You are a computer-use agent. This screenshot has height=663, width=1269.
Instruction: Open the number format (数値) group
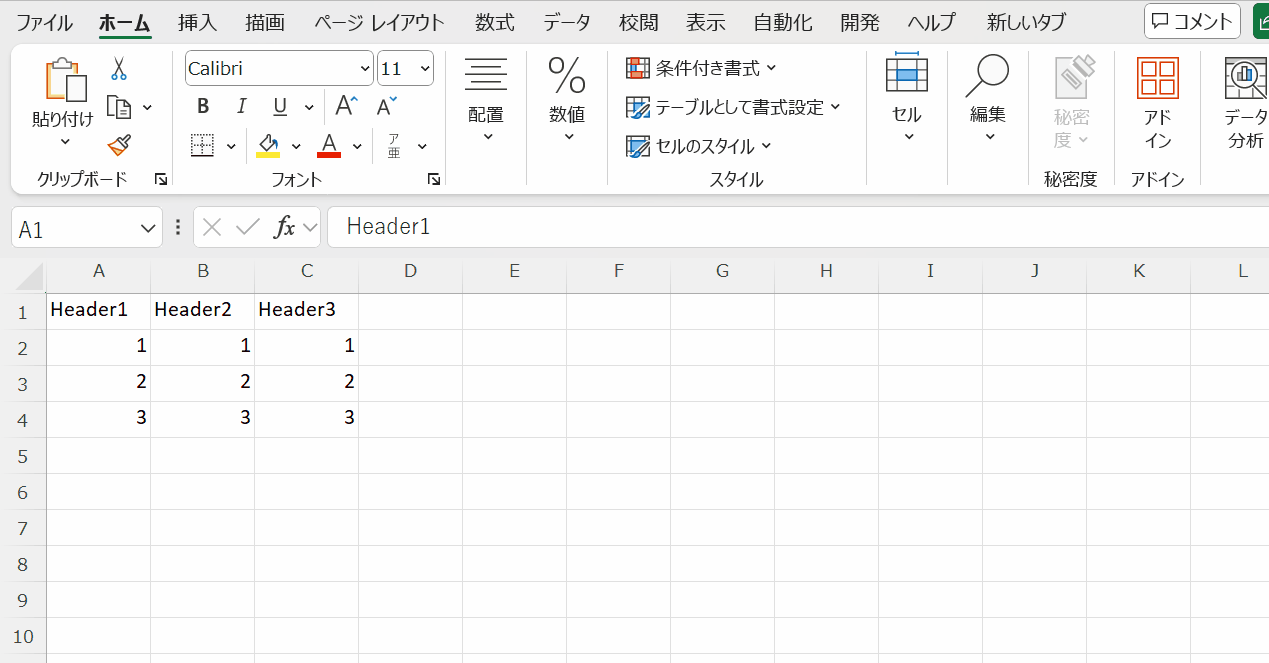567,100
